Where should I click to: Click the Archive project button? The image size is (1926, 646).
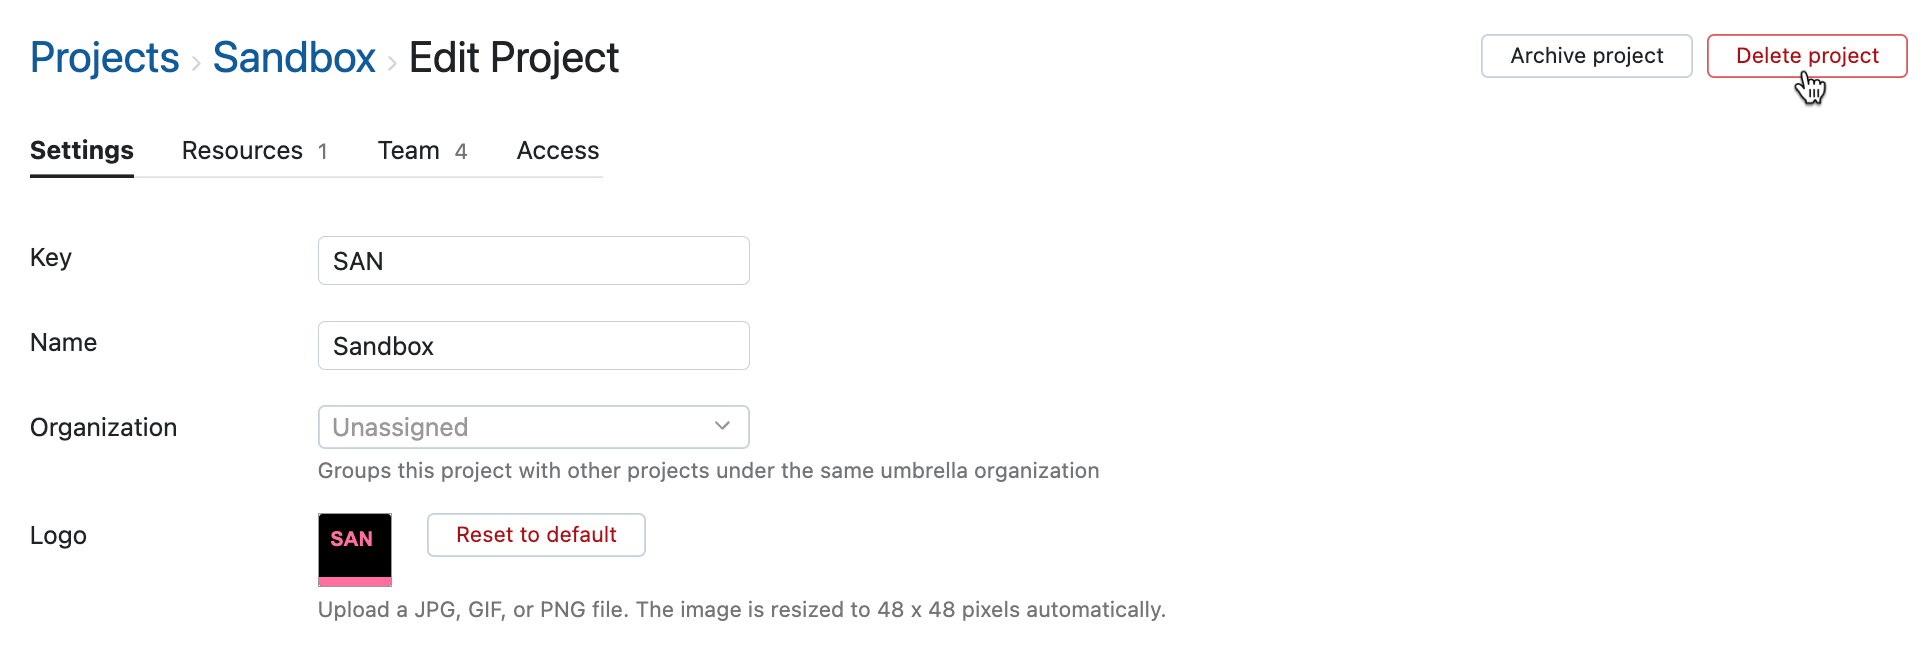[1586, 56]
